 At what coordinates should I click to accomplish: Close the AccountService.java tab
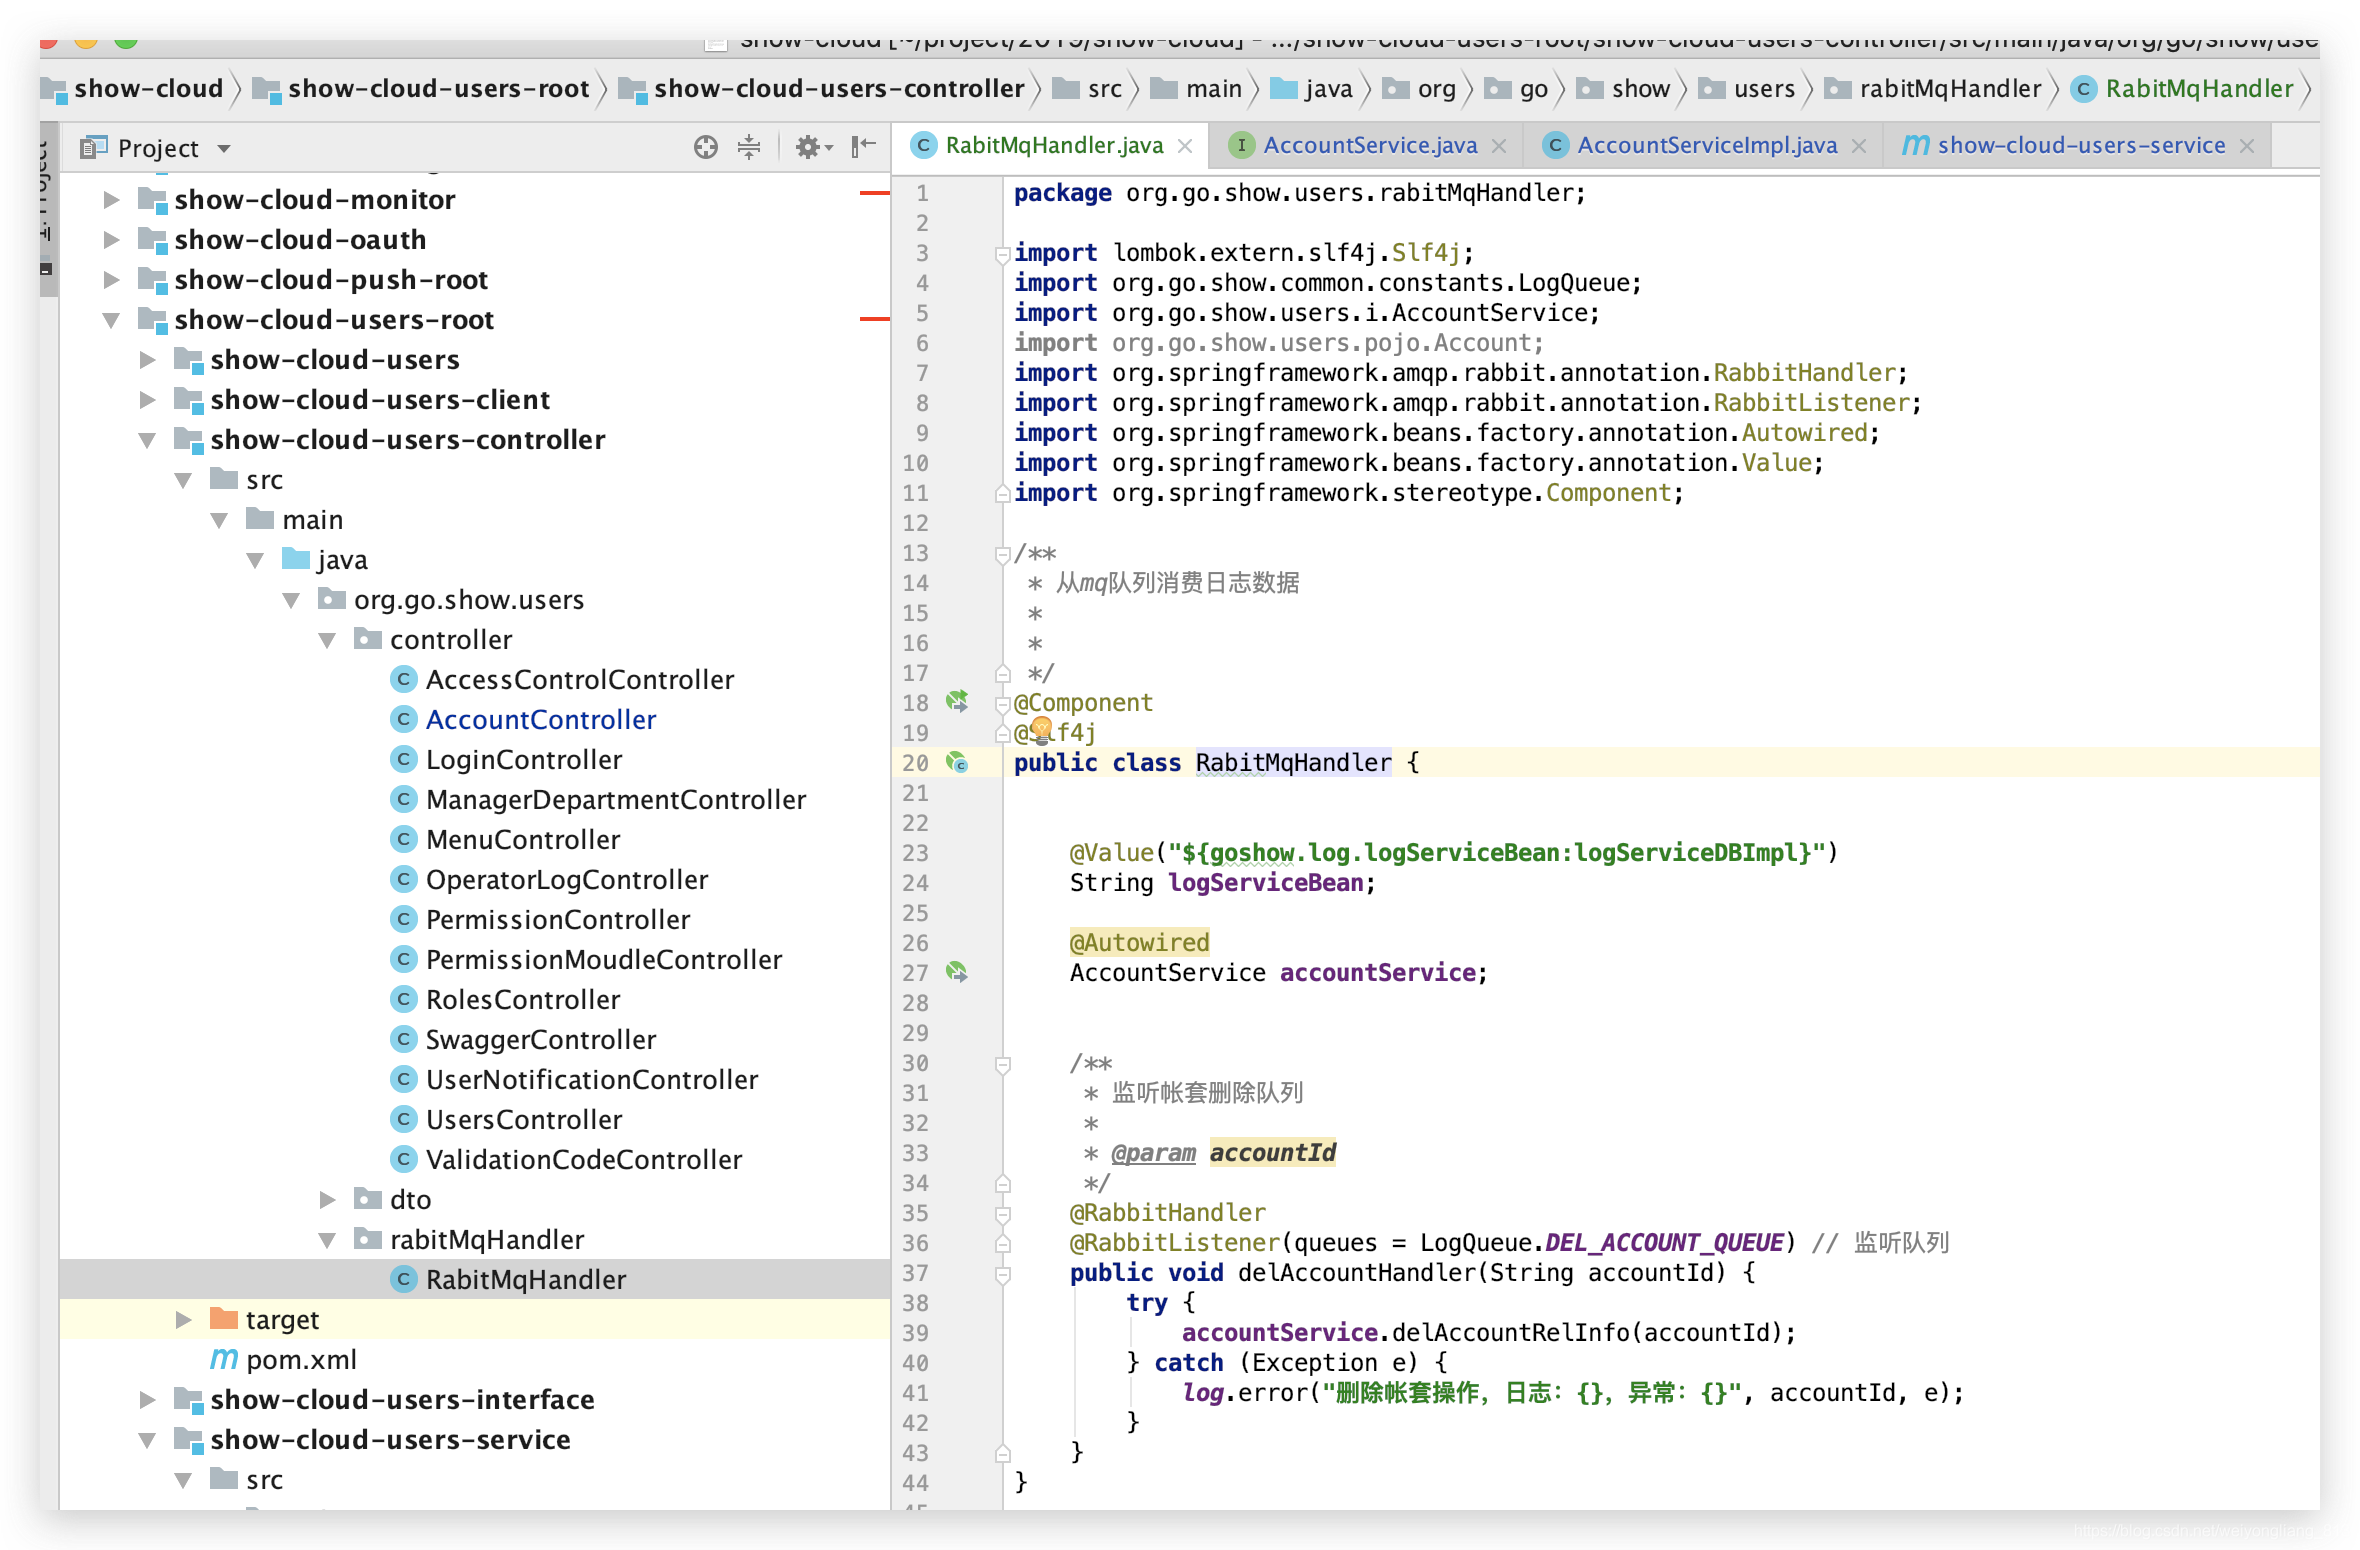[x=1499, y=147]
